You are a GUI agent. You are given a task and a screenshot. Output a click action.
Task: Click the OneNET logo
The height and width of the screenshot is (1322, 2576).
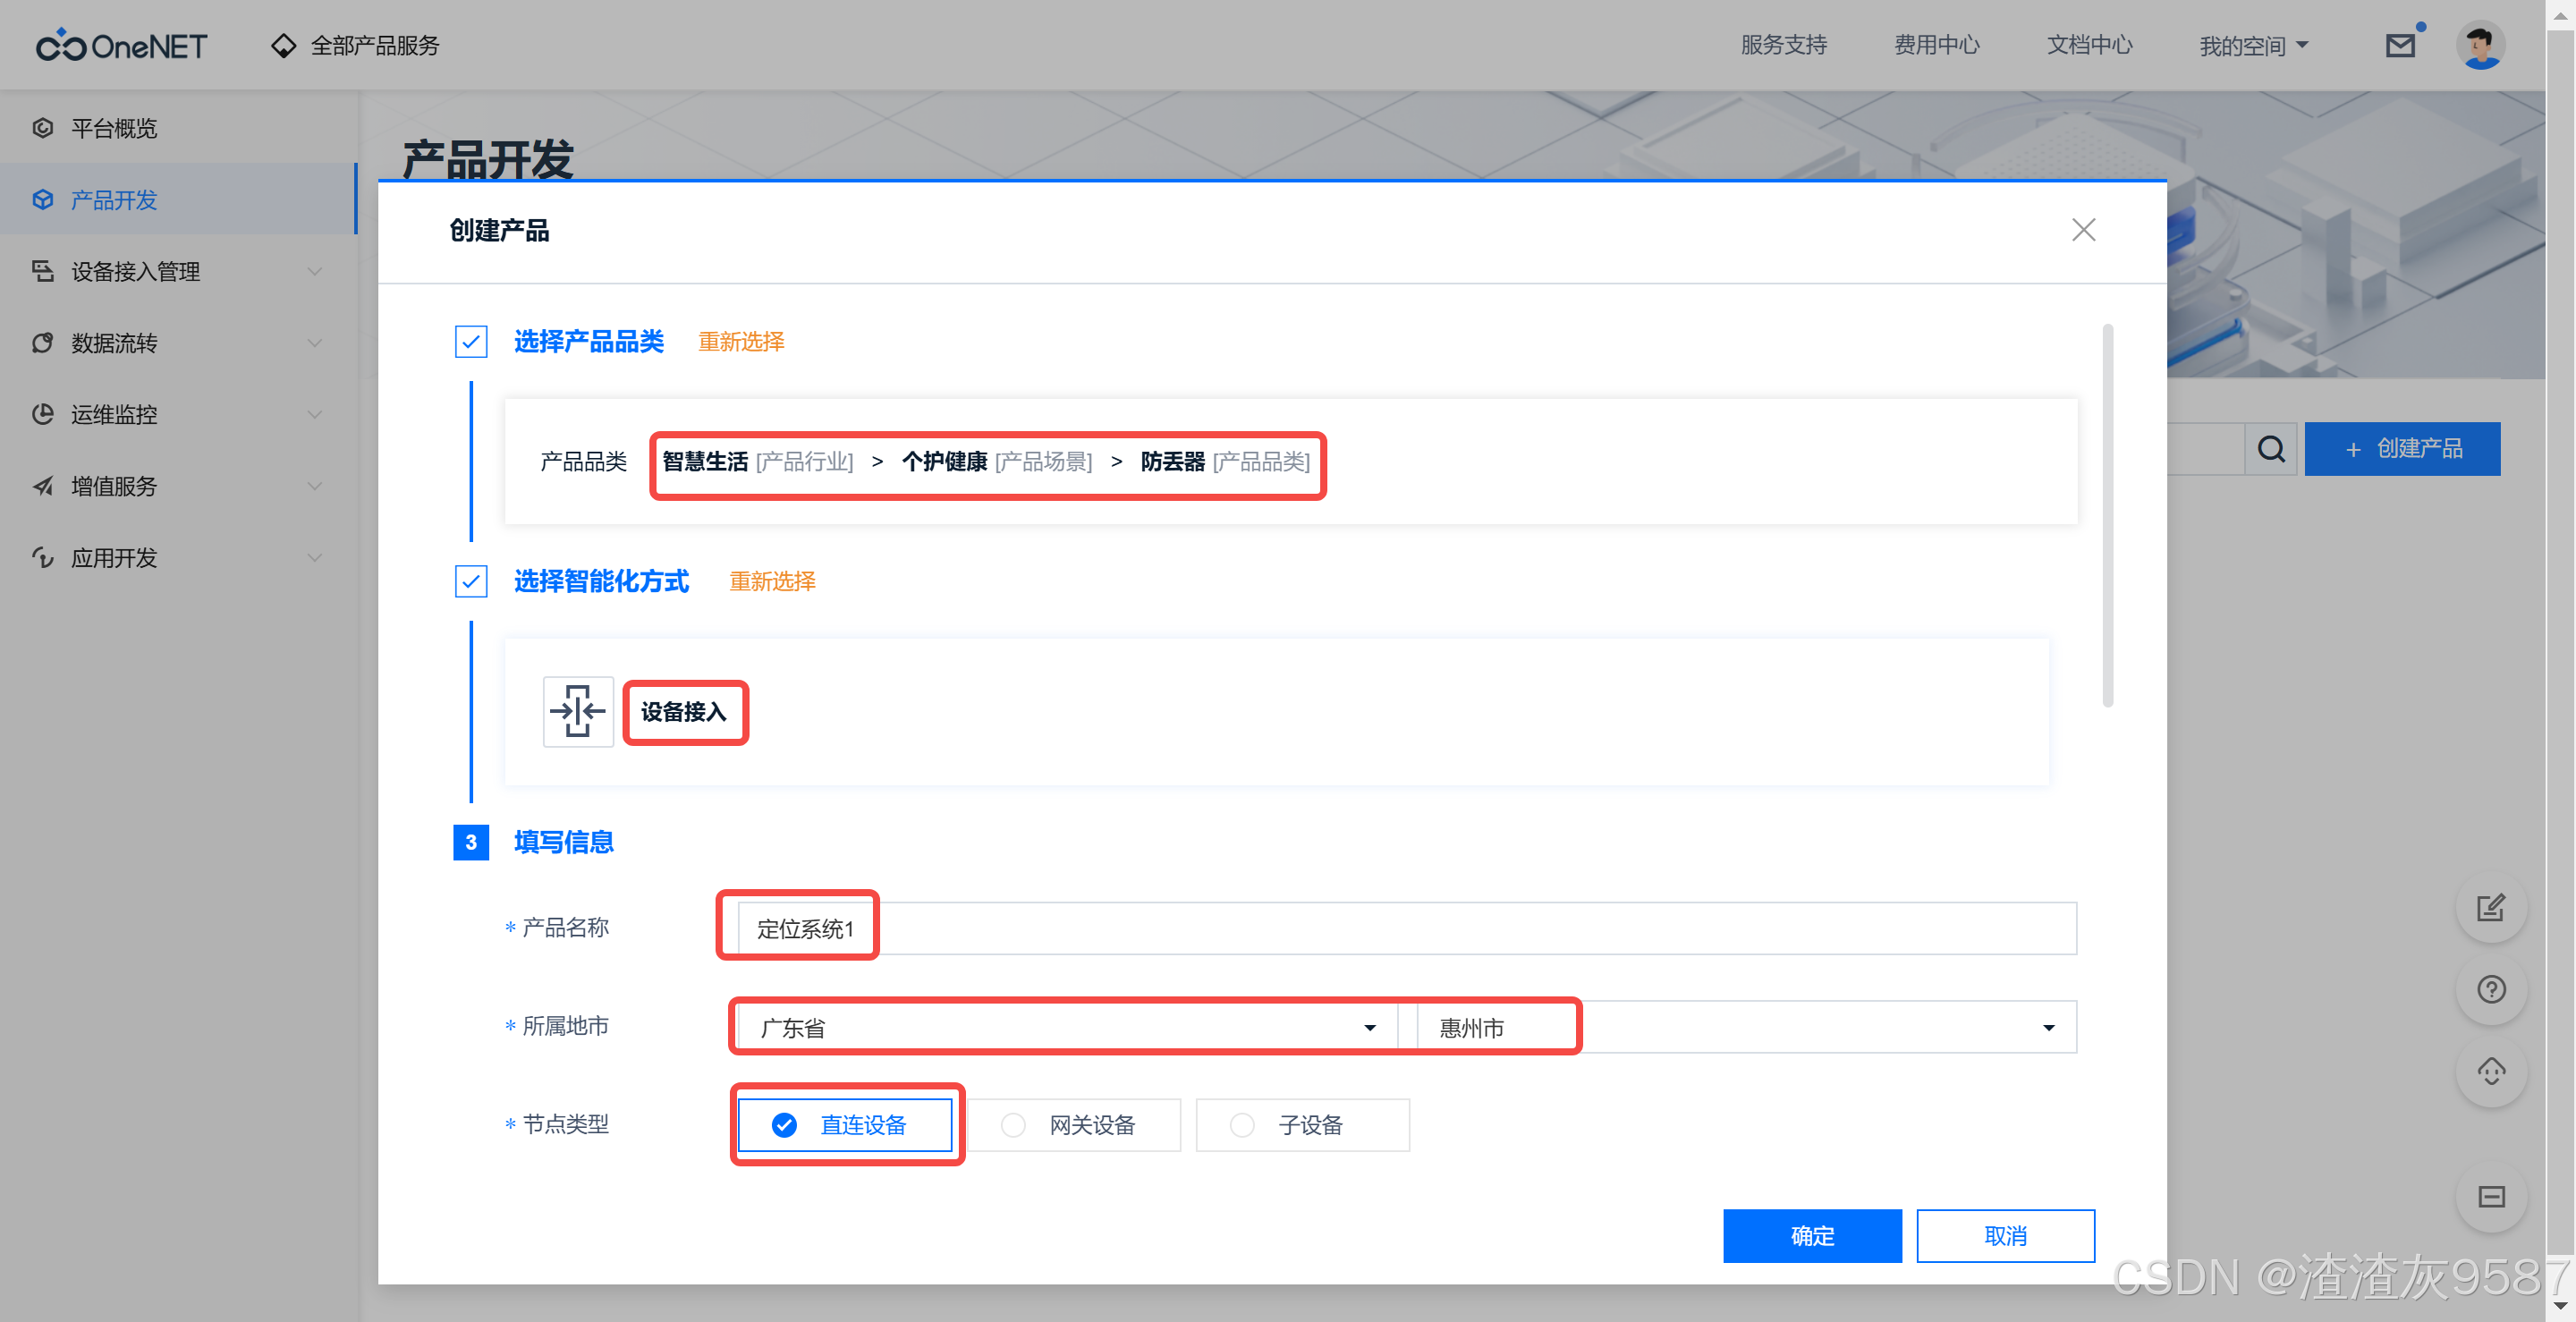click(x=122, y=46)
